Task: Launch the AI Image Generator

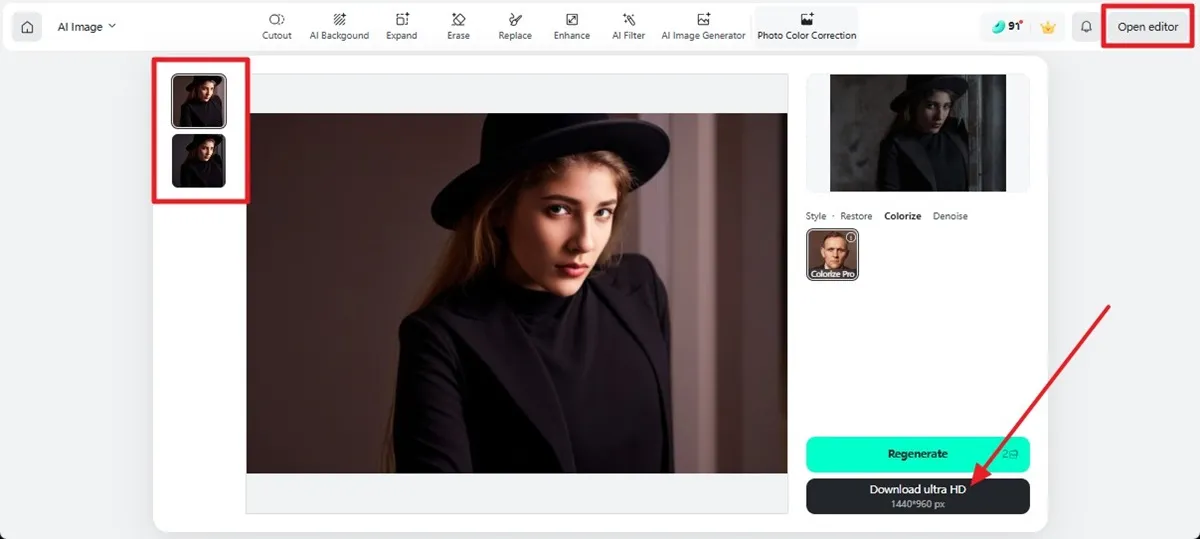Action: click(x=703, y=26)
